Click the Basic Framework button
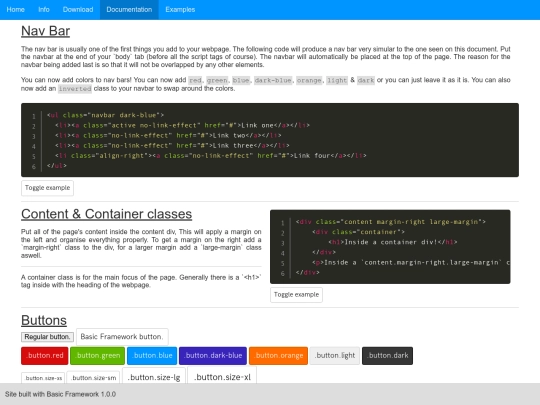540x405 pixels. point(122,336)
